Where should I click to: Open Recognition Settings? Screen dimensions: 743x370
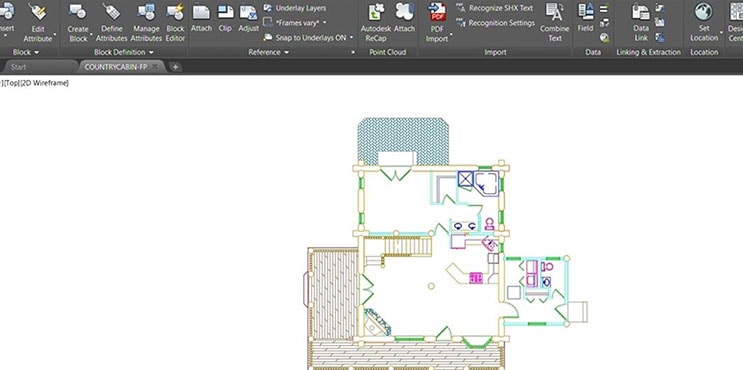(495, 23)
